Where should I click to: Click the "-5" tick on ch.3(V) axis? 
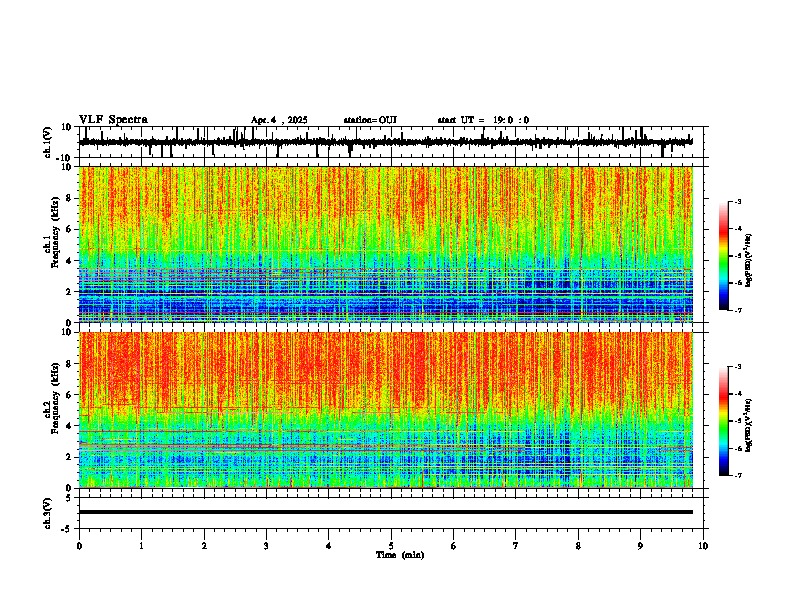pyautogui.click(x=68, y=529)
